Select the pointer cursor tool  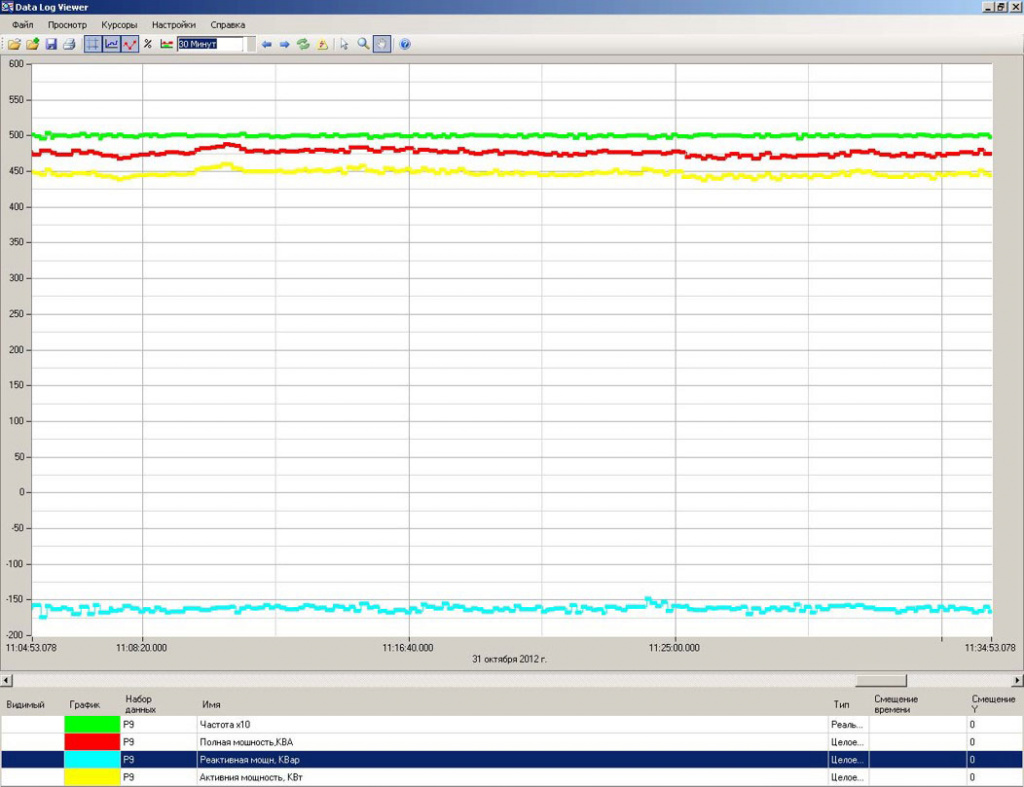344,44
